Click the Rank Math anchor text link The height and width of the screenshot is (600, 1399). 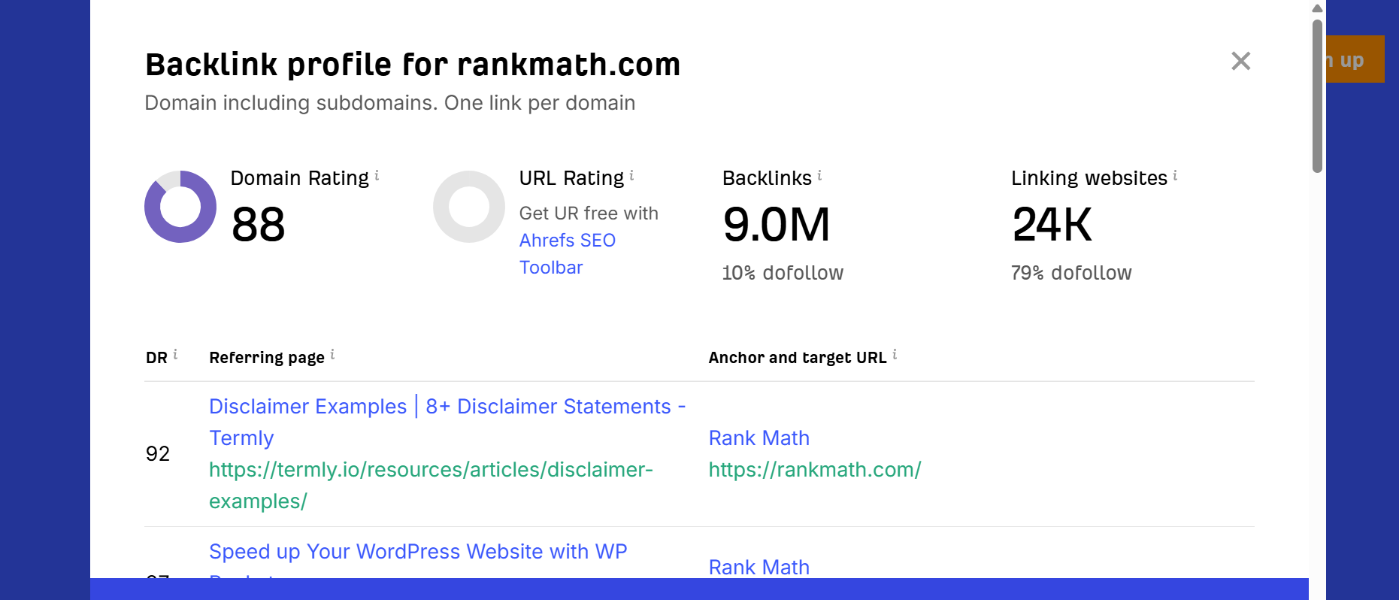[758, 437]
